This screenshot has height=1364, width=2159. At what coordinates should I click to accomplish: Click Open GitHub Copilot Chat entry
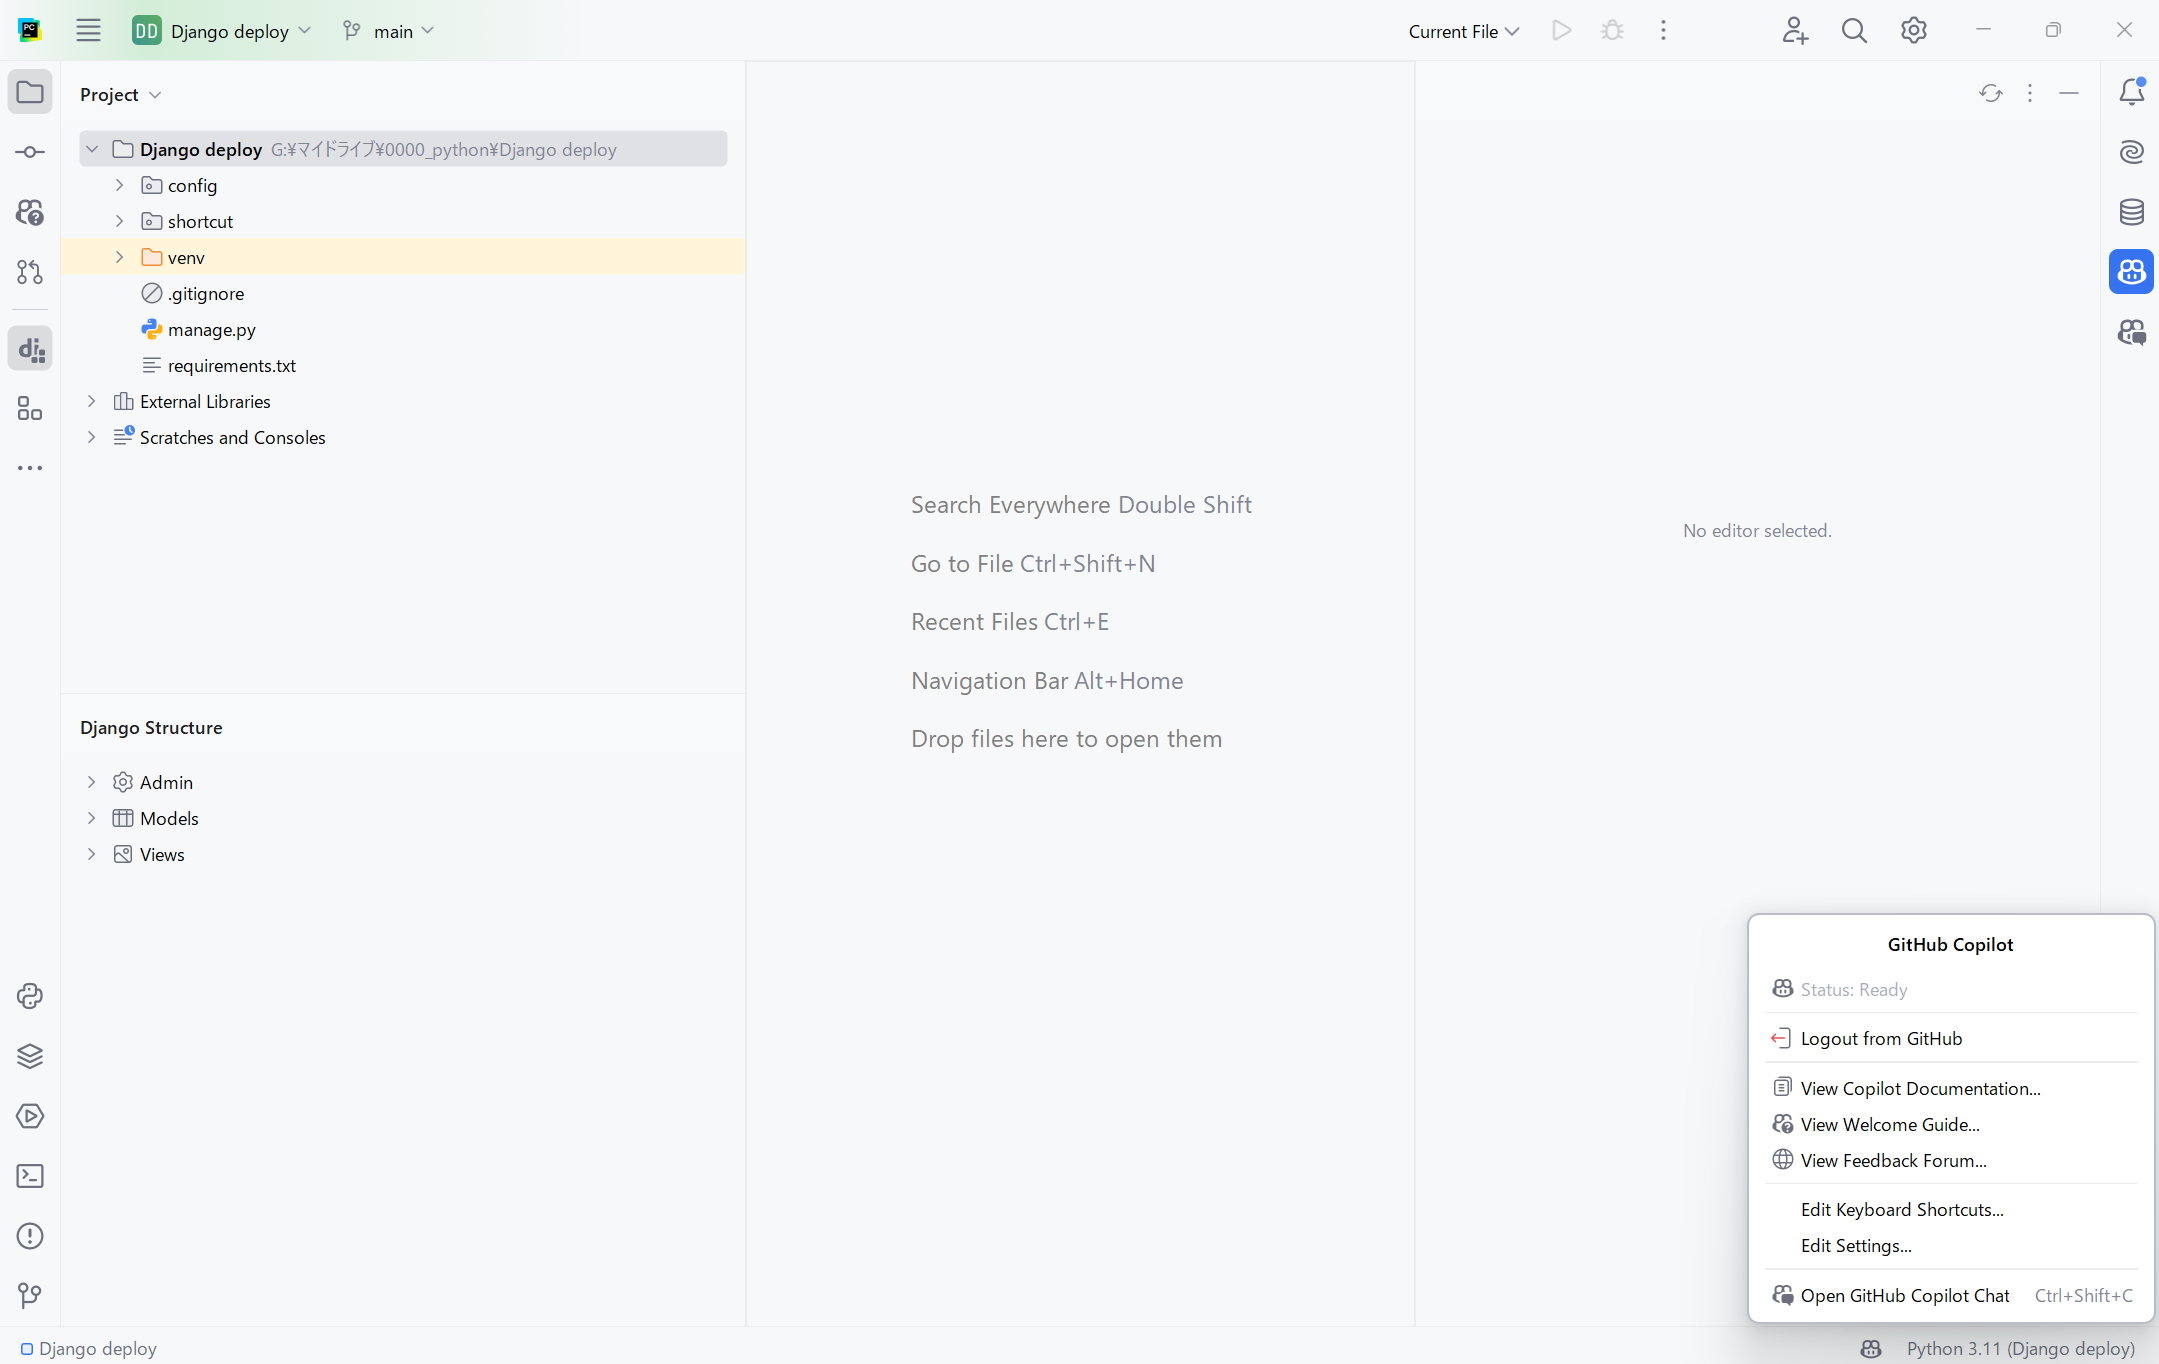coord(1903,1295)
